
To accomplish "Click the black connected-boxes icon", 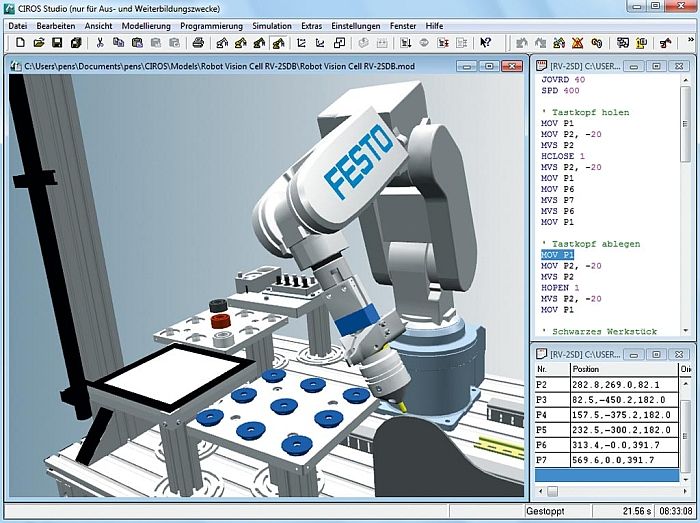I will [x=623, y=43].
